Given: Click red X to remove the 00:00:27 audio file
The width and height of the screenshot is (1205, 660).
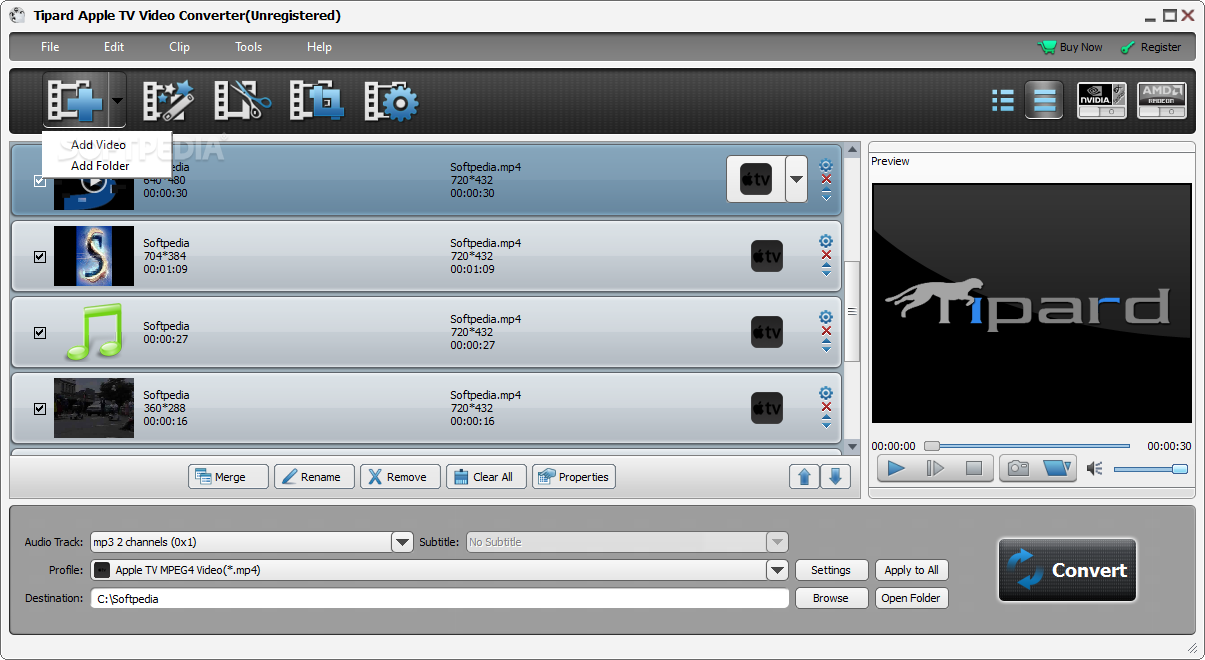Looking at the screenshot, I should [x=826, y=331].
